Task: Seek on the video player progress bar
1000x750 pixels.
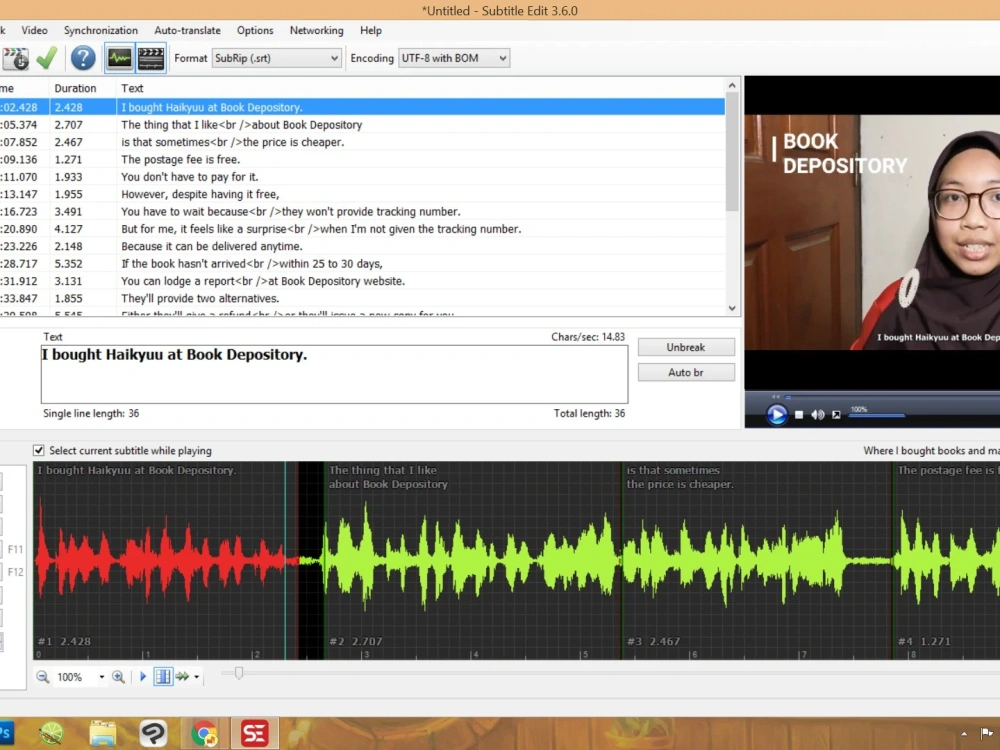Action: click(x=893, y=397)
